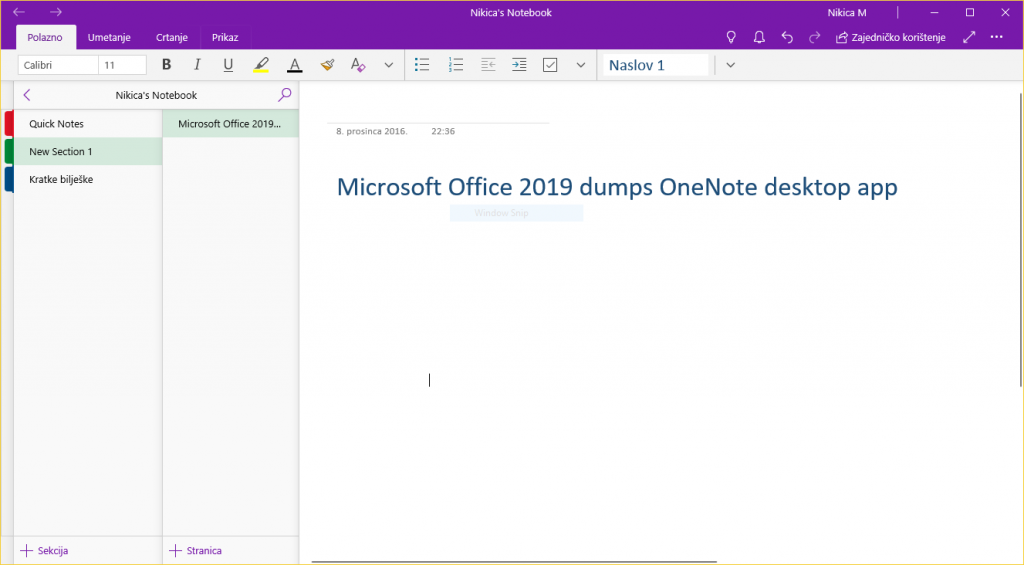
Task: Click the page date 8. prosinca 2016.
Action: (x=372, y=131)
